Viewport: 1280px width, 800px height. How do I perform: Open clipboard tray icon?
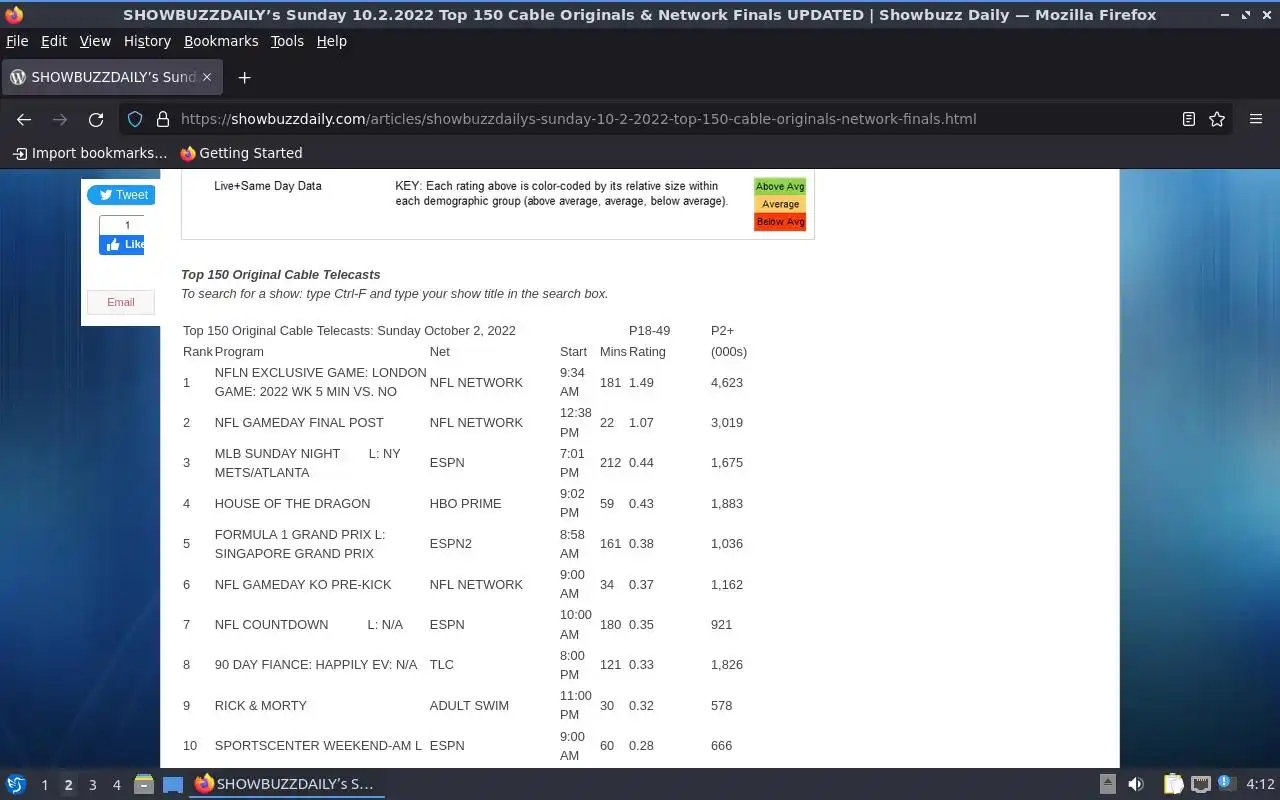(x=1174, y=784)
